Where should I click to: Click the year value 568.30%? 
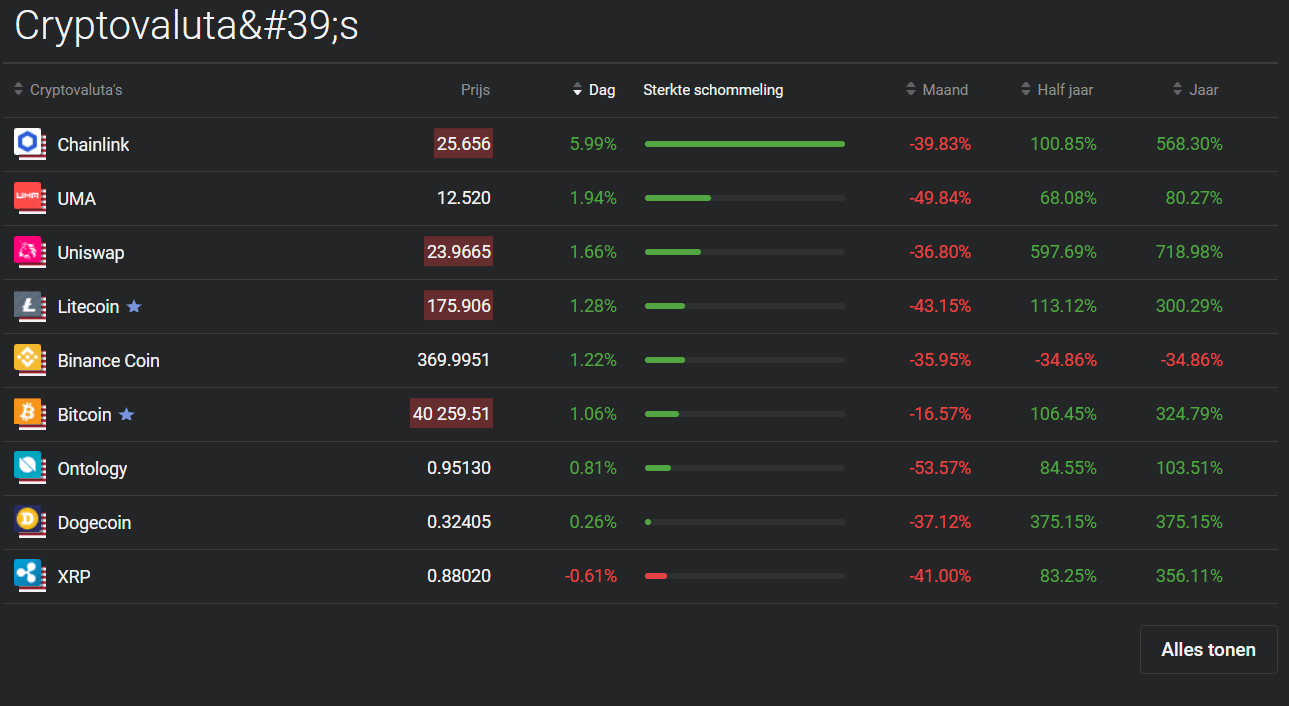(1189, 144)
